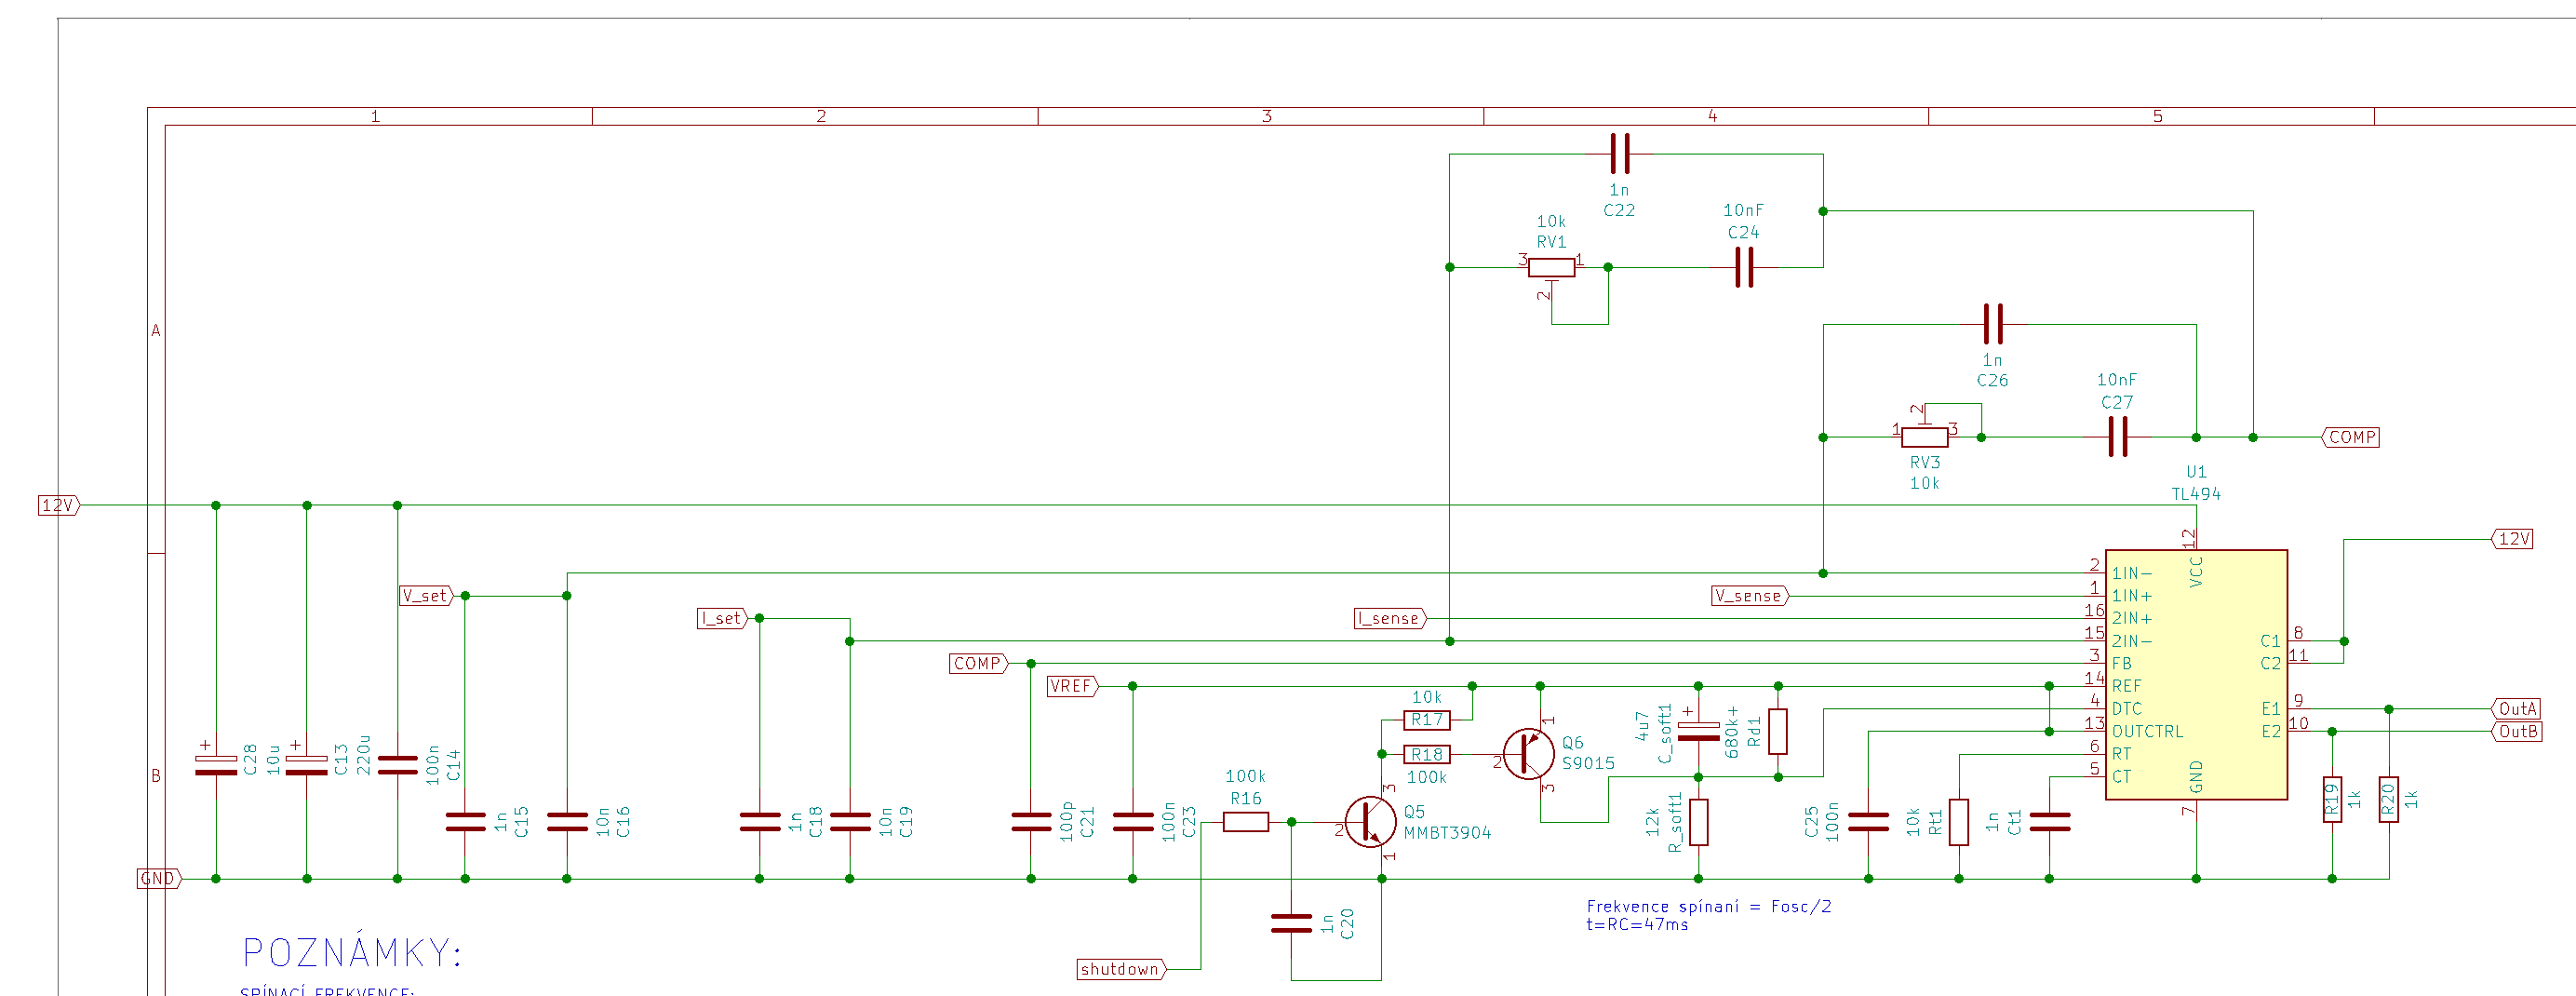Click the OutA label
Screen dimensions: 2576x996
[2516, 709]
